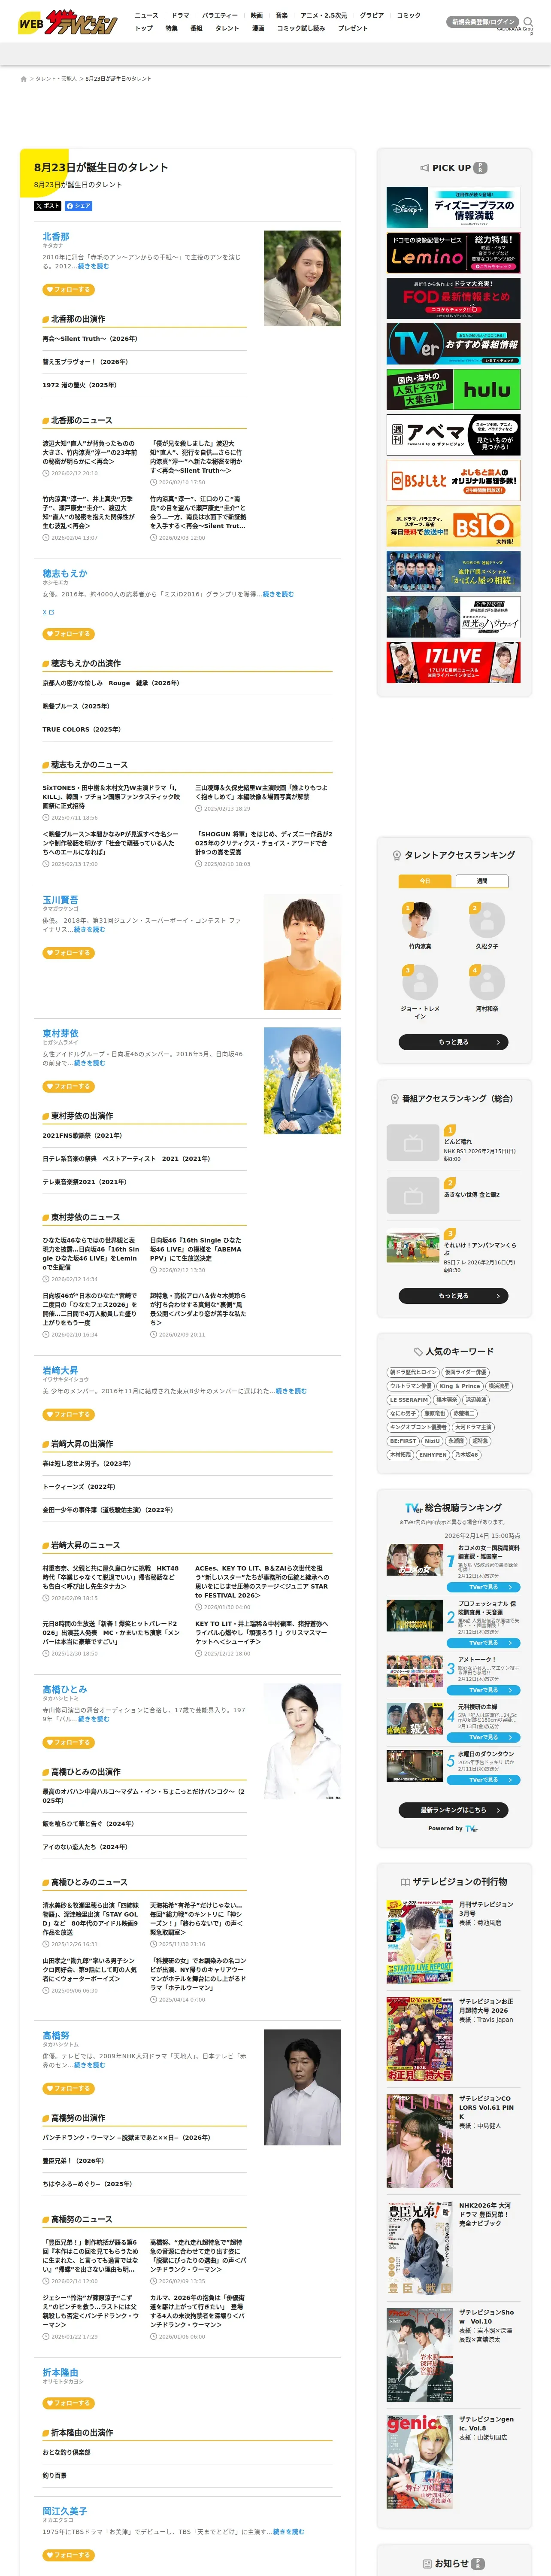Open 週刊アベマ banner
This screenshot has height=2576, width=551.
coord(453,435)
